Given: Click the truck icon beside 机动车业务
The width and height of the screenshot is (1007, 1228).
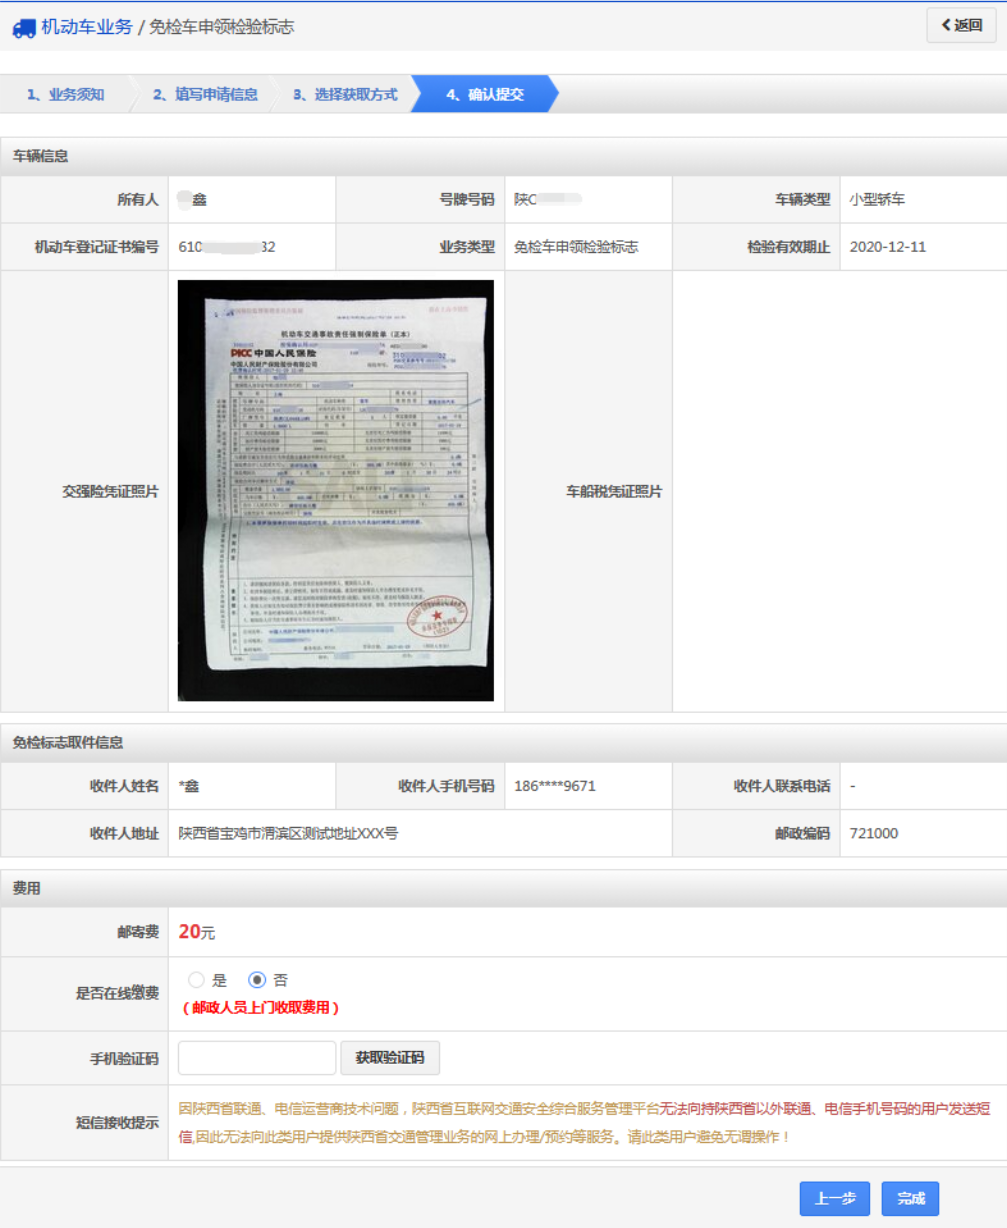Looking at the screenshot, I should (24, 28).
